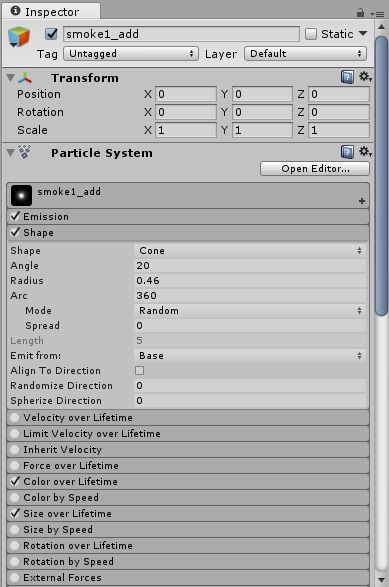The height and width of the screenshot is (587, 389).
Task: Open the Static dropdown arrow
Action: pyautogui.click(x=363, y=34)
